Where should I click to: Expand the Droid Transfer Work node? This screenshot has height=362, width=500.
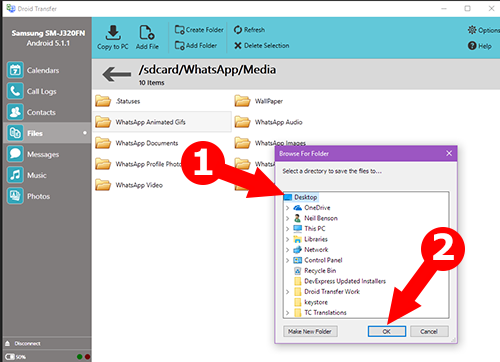click(287, 292)
